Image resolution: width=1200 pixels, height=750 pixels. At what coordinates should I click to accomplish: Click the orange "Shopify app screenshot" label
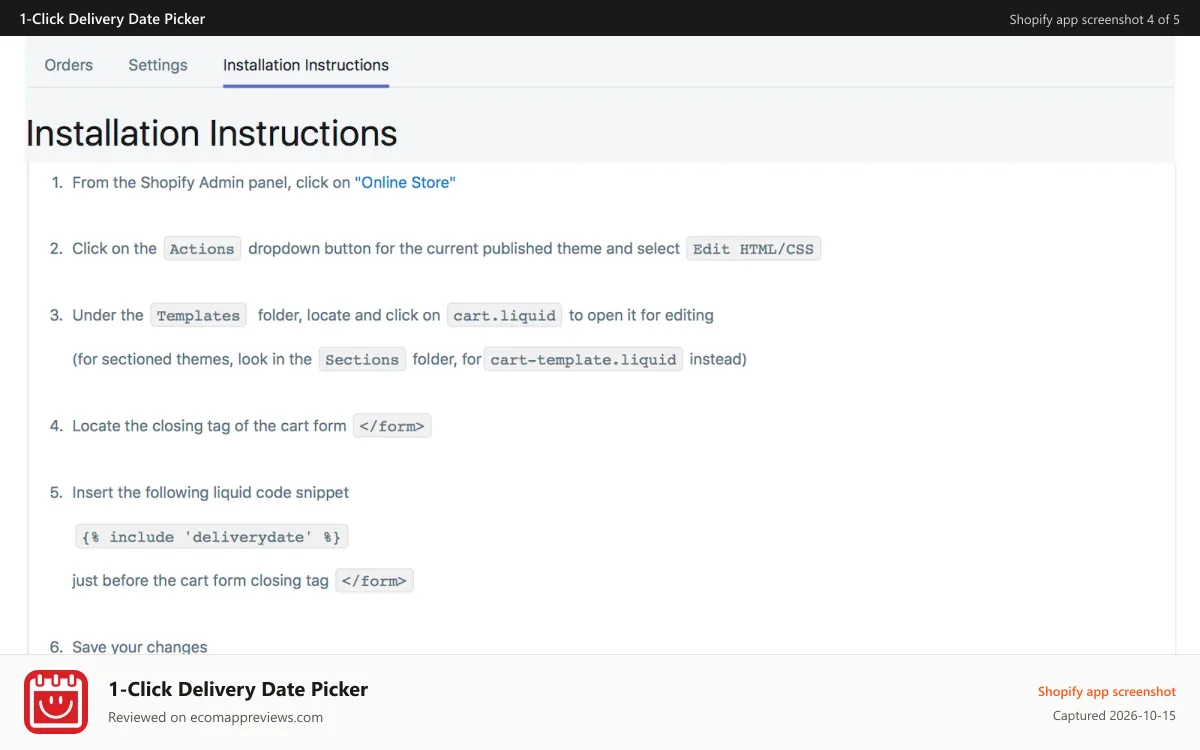(x=1107, y=691)
